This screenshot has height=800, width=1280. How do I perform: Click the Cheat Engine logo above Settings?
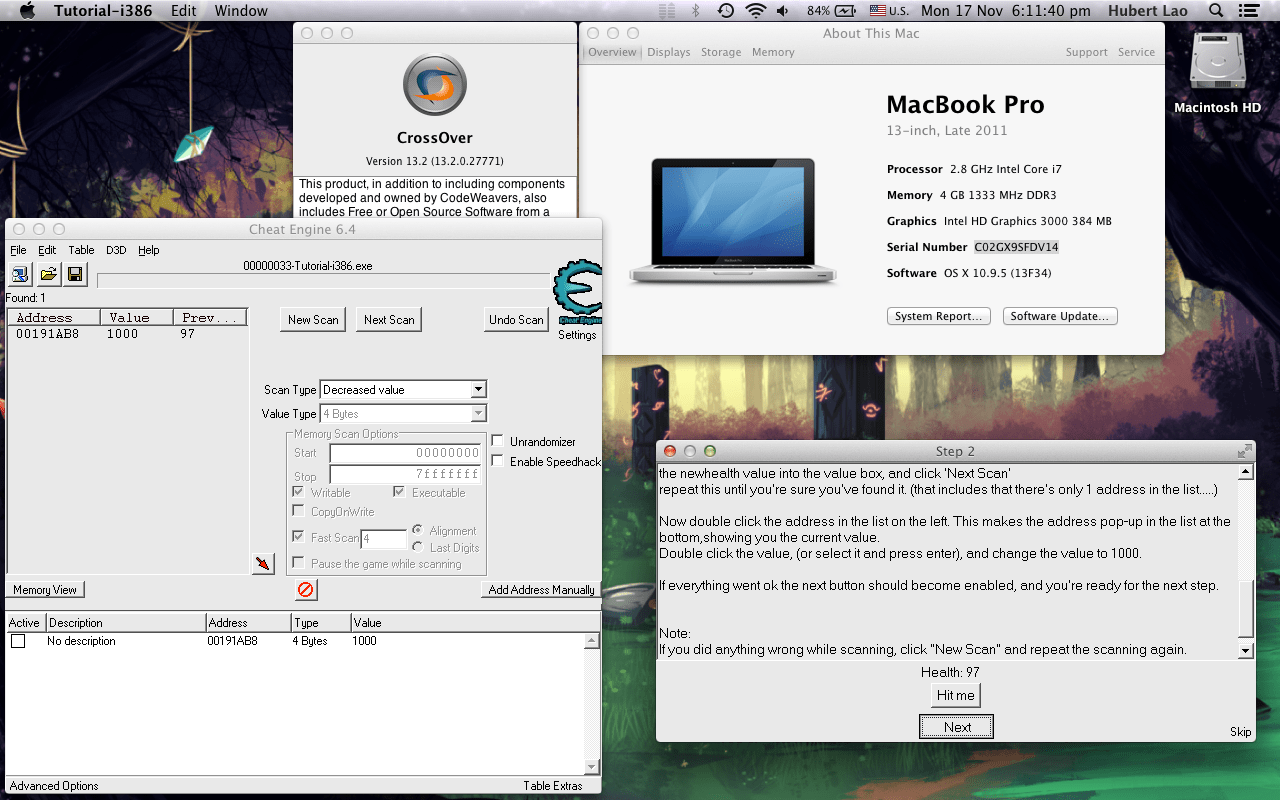(578, 292)
